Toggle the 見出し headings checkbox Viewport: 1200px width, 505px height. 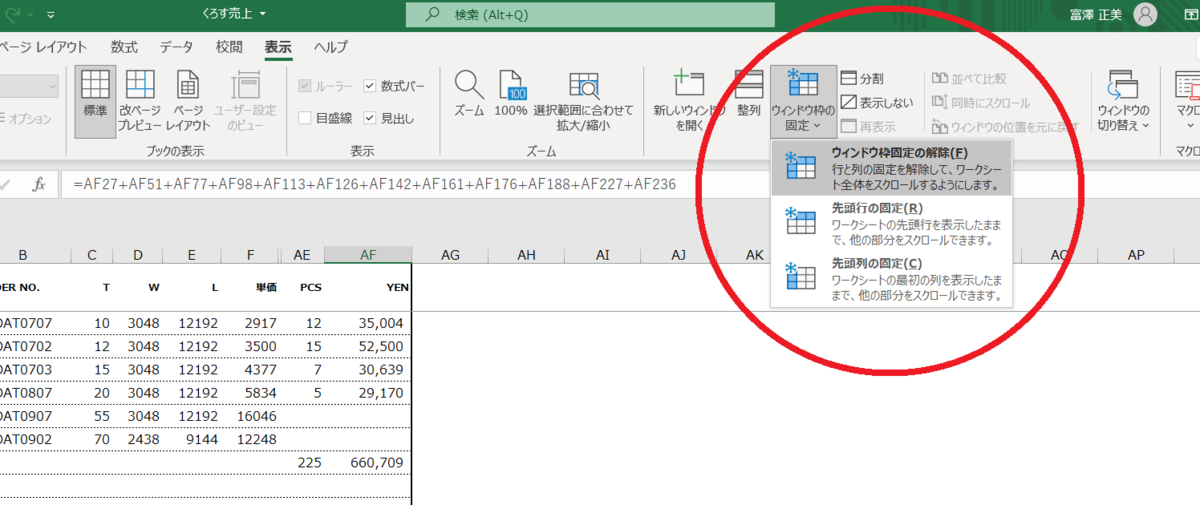[x=370, y=118]
